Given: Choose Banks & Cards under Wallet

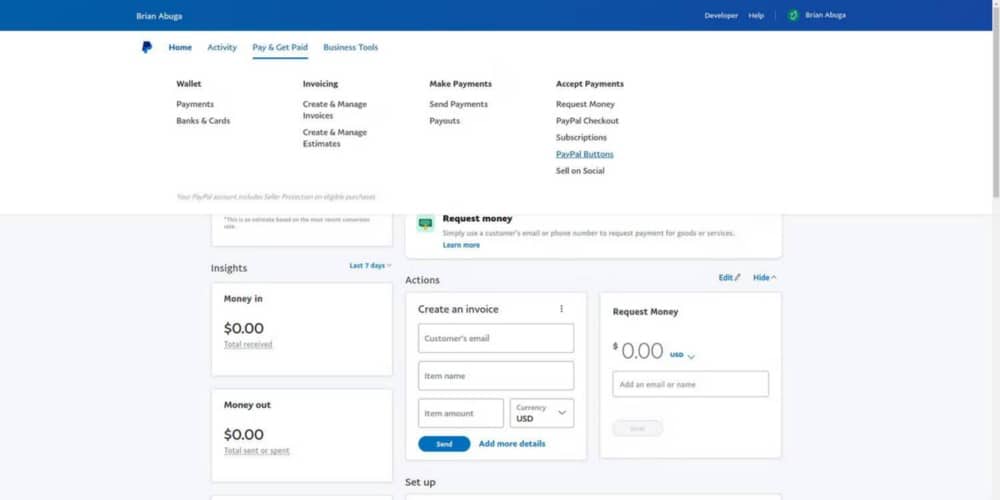Looking at the screenshot, I should [x=203, y=121].
